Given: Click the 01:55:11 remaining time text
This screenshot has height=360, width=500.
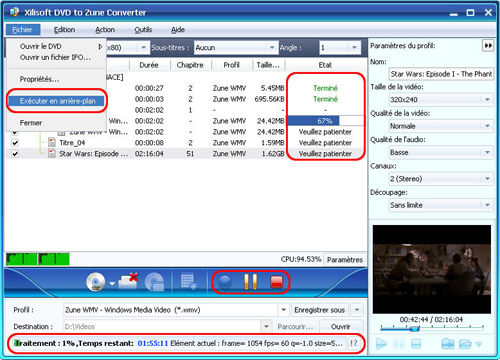Looking at the screenshot, I should (x=153, y=343).
